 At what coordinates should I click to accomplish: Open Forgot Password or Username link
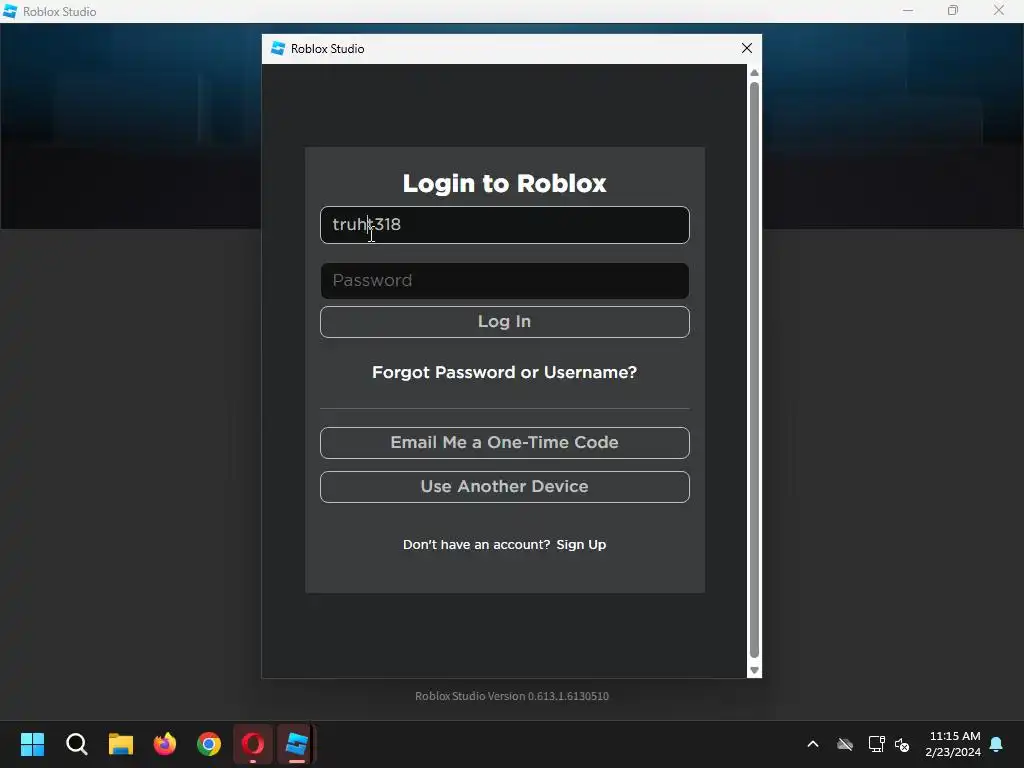504,372
